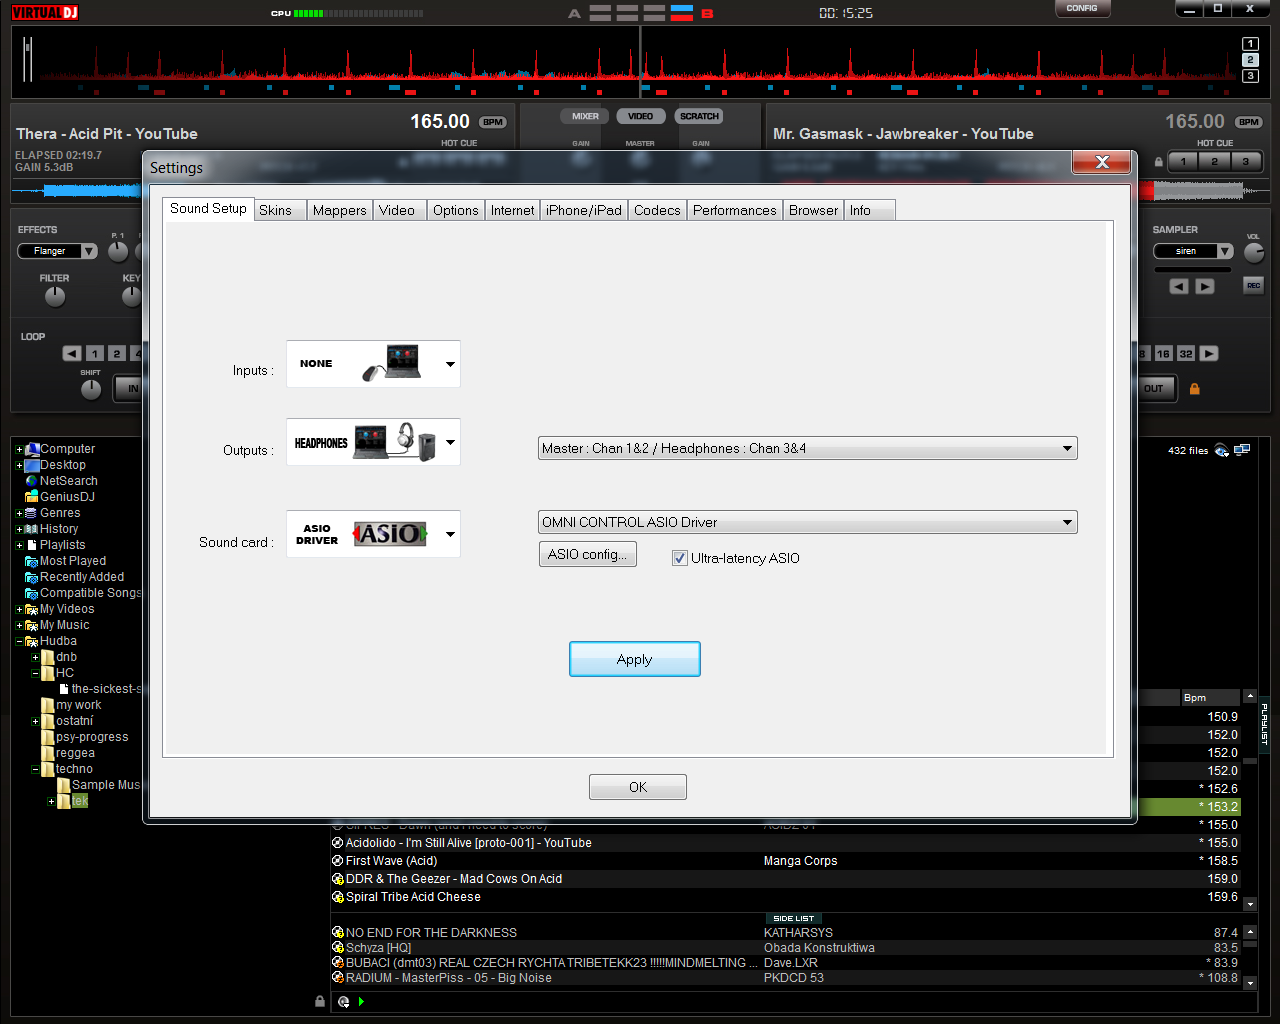Screen dimensions: 1280x1024
Task: Expand the Playlists tree node
Action: [19, 545]
